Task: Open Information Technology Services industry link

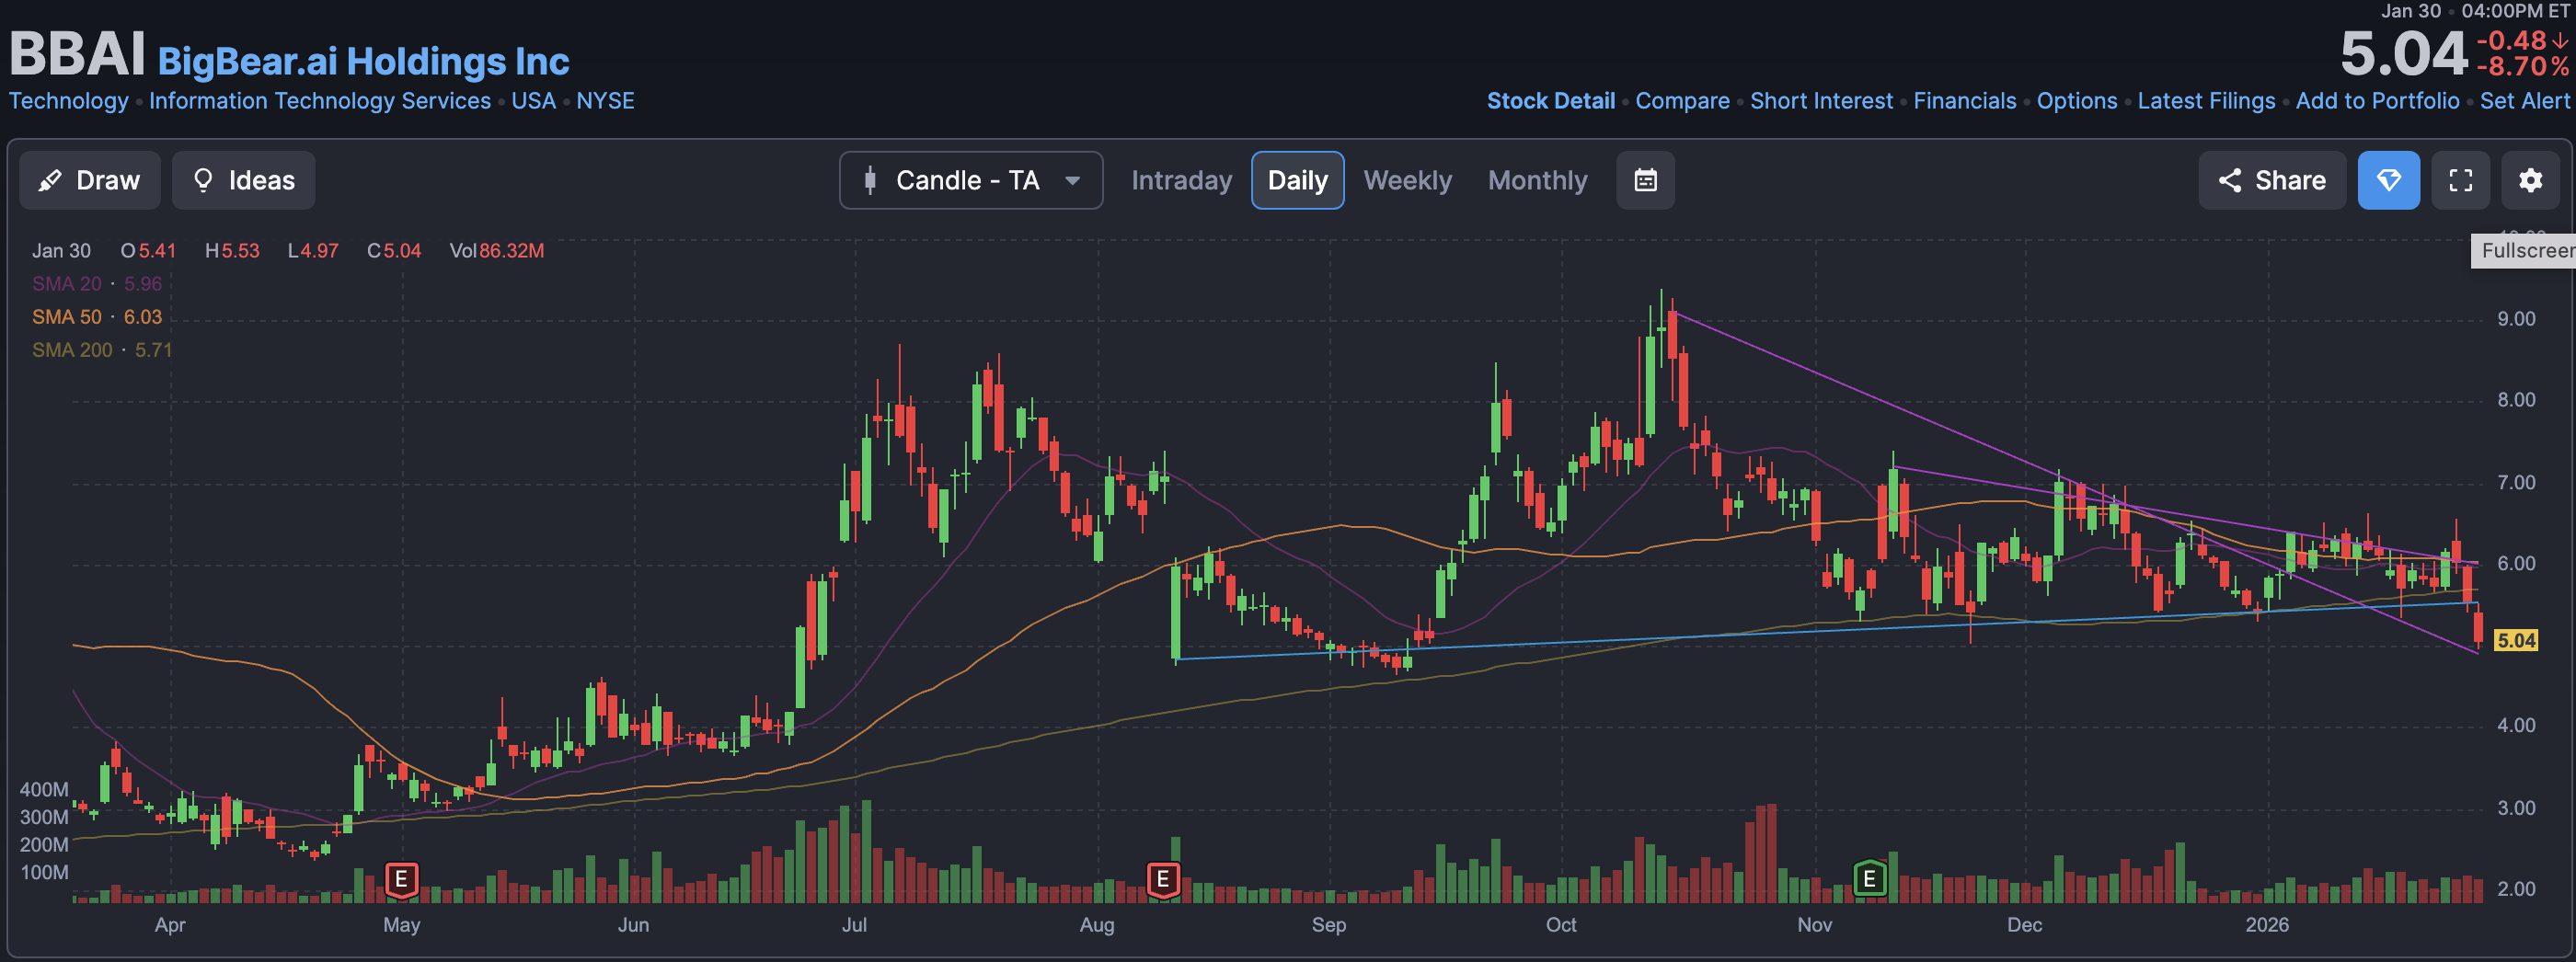Action: [x=320, y=101]
